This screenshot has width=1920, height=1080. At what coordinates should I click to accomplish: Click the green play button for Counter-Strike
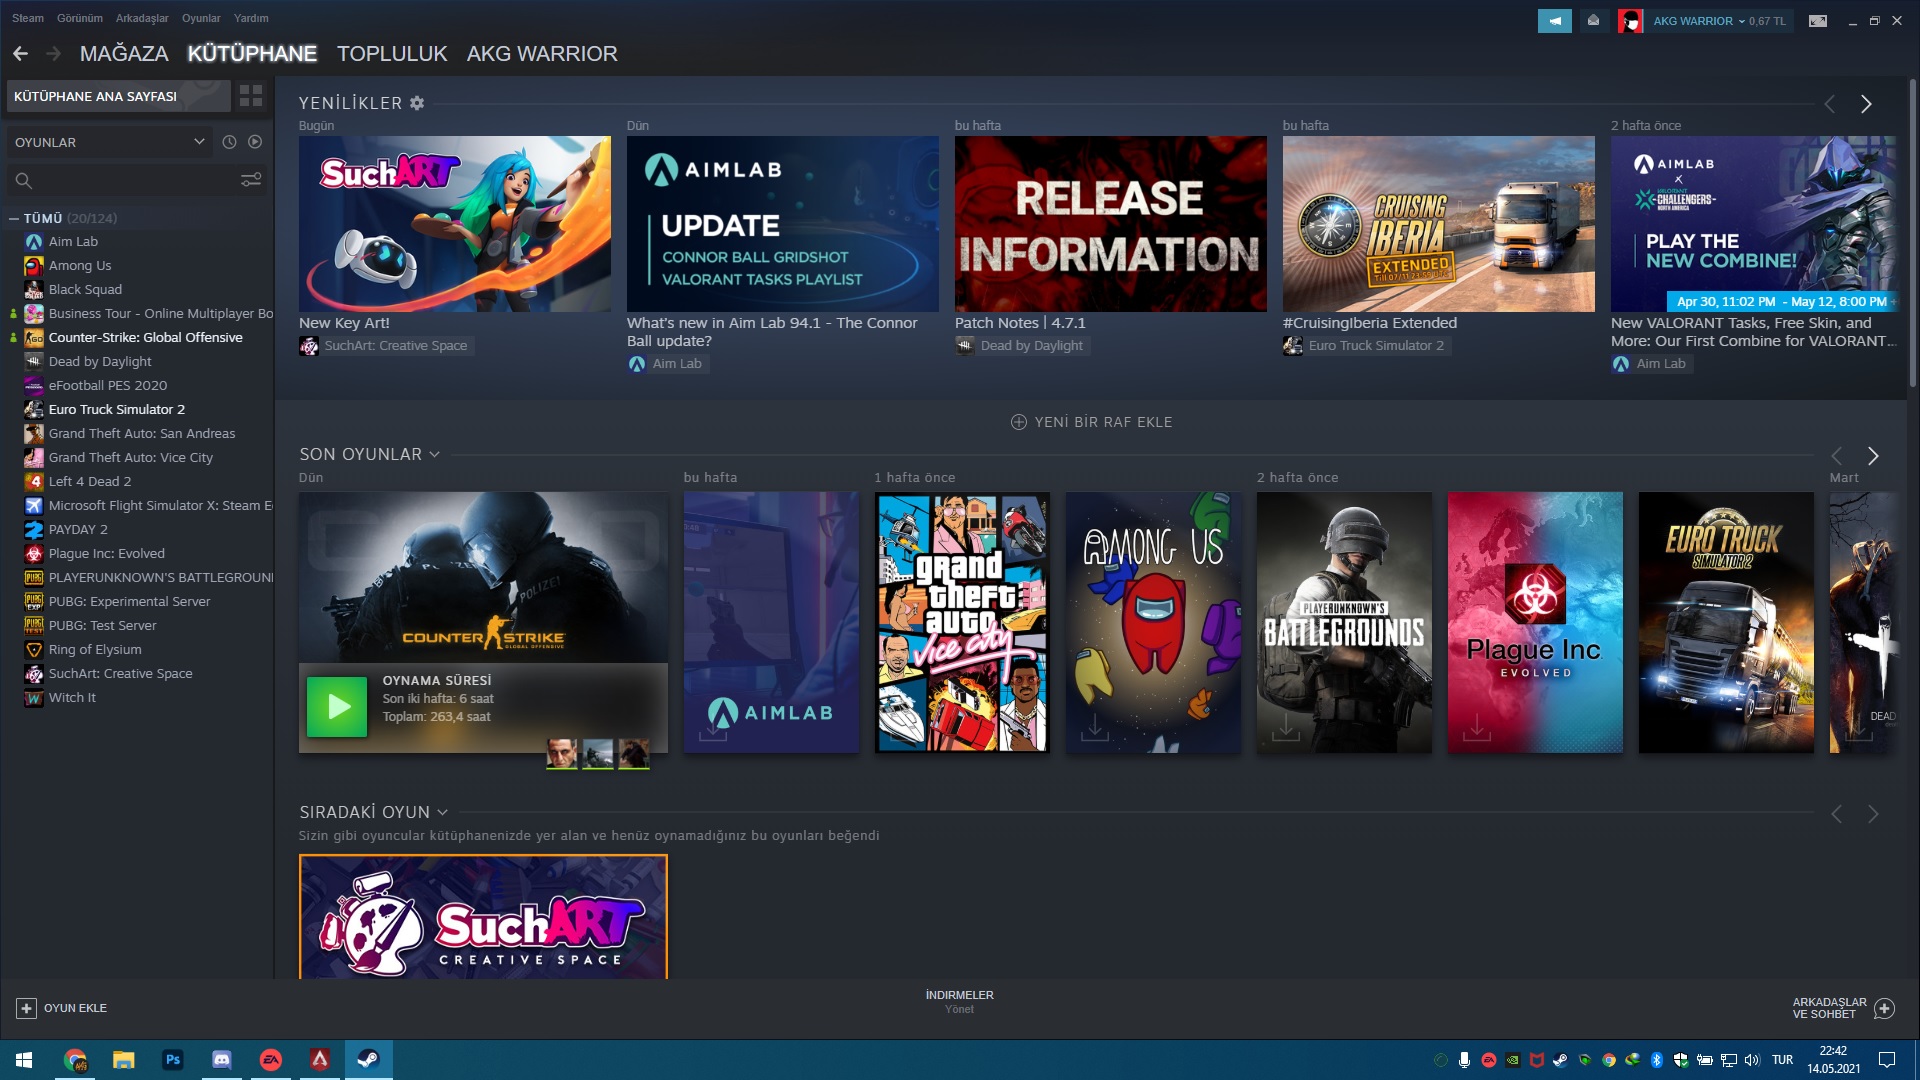pos(337,707)
